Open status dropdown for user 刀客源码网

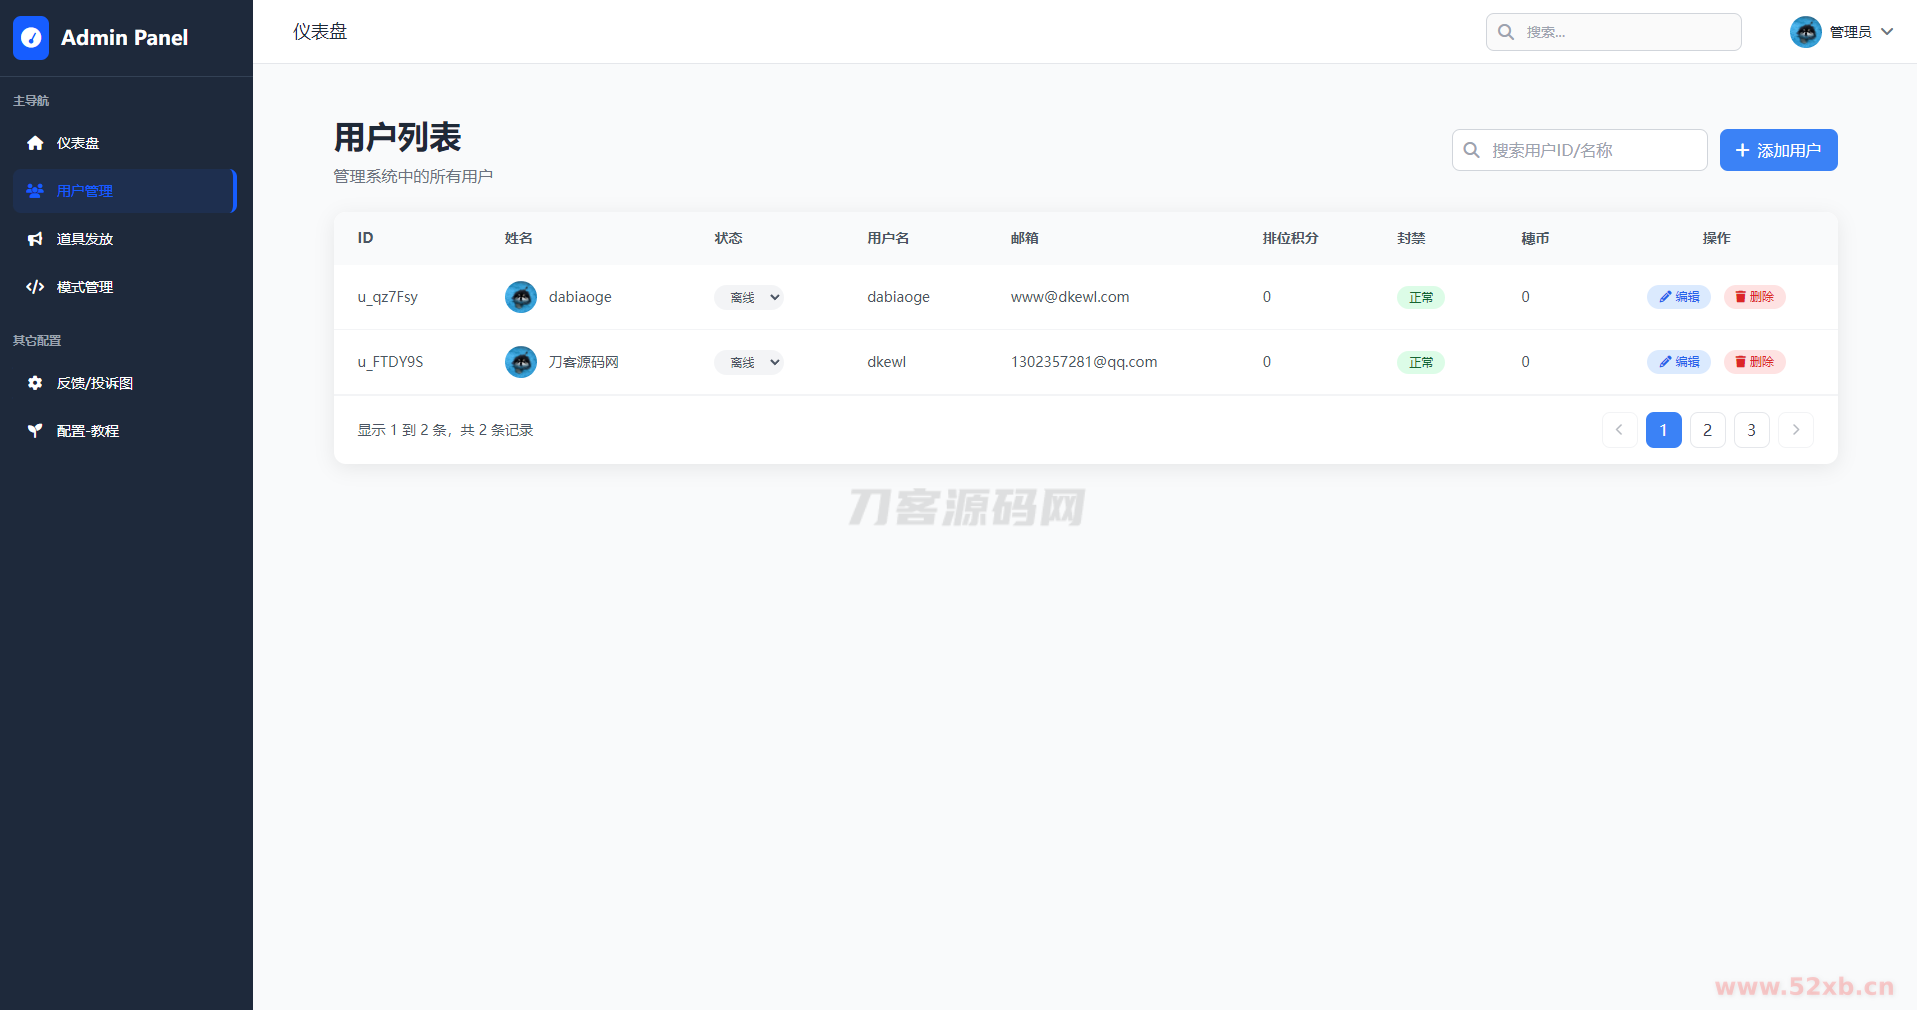click(x=749, y=362)
